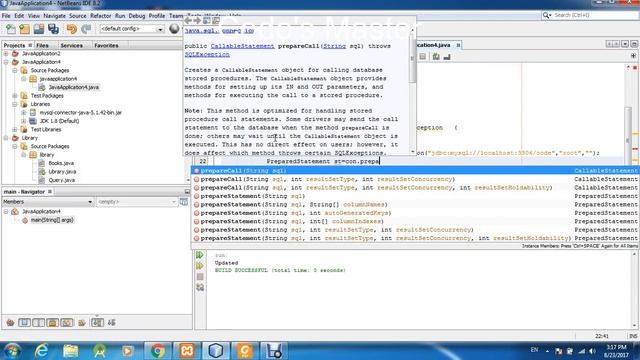This screenshot has height=360, width=640.
Task: Click the Open Project toolbar icon
Action: 39,29
